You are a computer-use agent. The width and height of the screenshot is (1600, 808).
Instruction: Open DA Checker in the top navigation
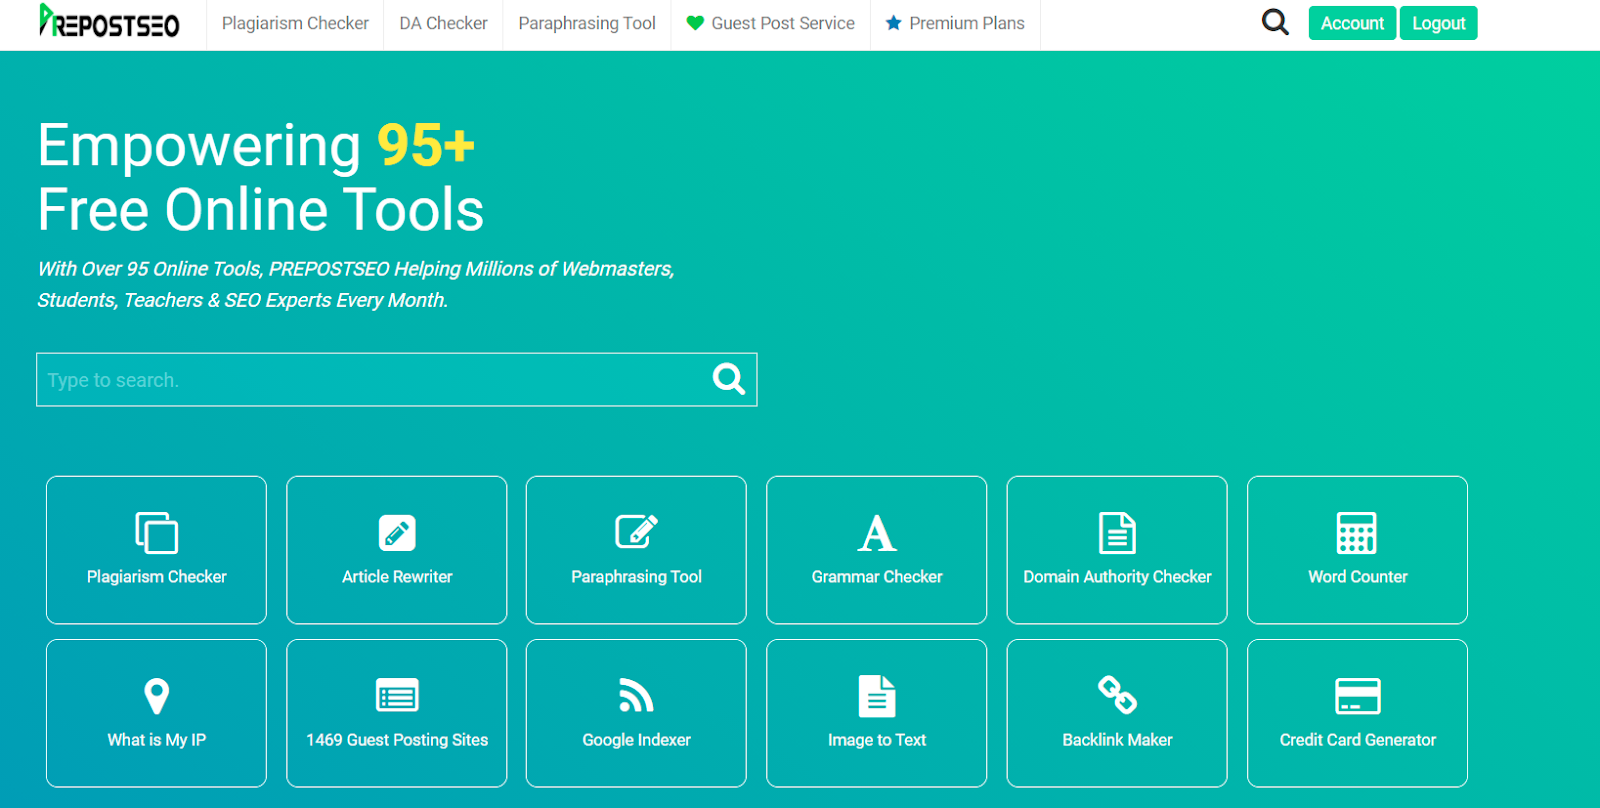click(x=443, y=23)
